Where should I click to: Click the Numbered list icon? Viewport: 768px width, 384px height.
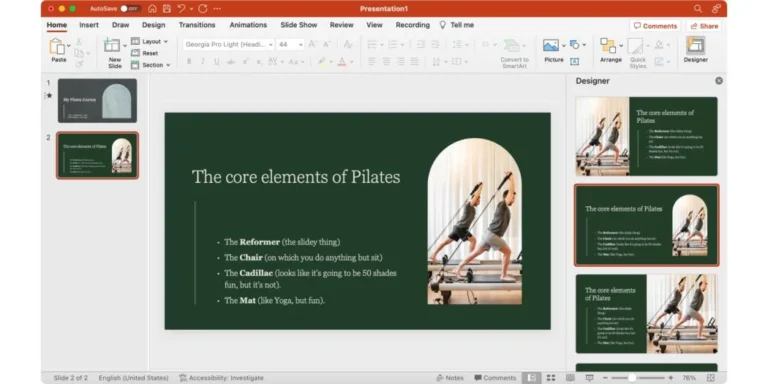393,45
